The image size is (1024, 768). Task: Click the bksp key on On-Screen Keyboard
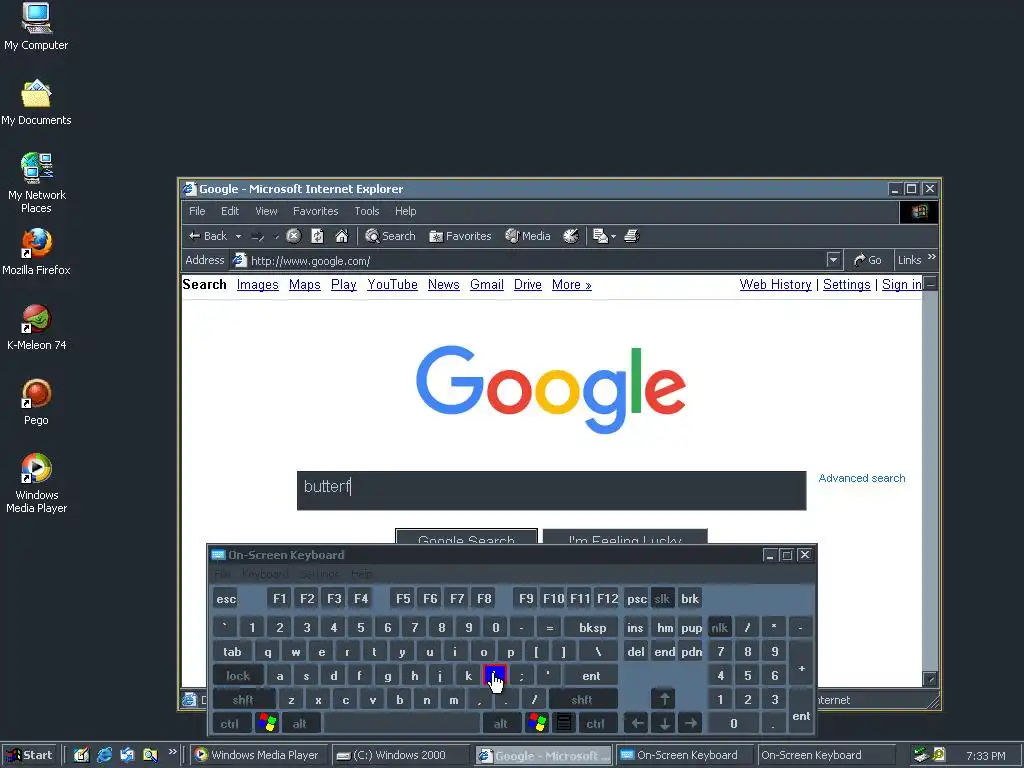point(592,628)
